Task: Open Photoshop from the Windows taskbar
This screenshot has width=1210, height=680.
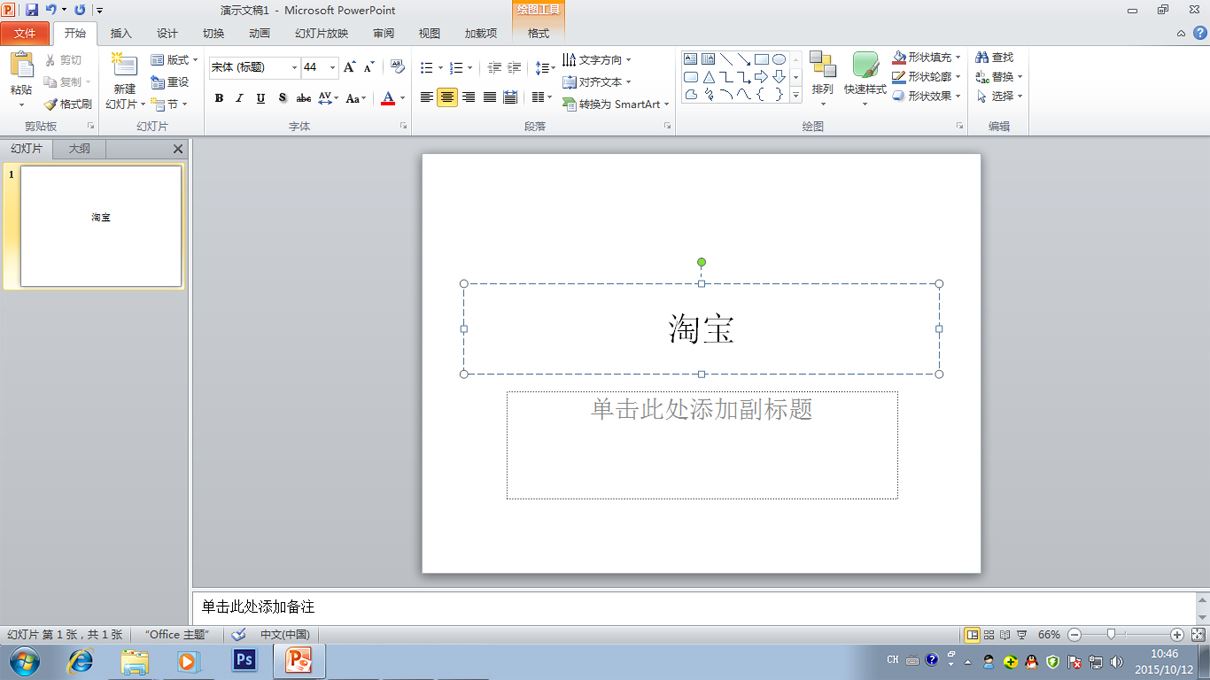Action: (x=244, y=661)
